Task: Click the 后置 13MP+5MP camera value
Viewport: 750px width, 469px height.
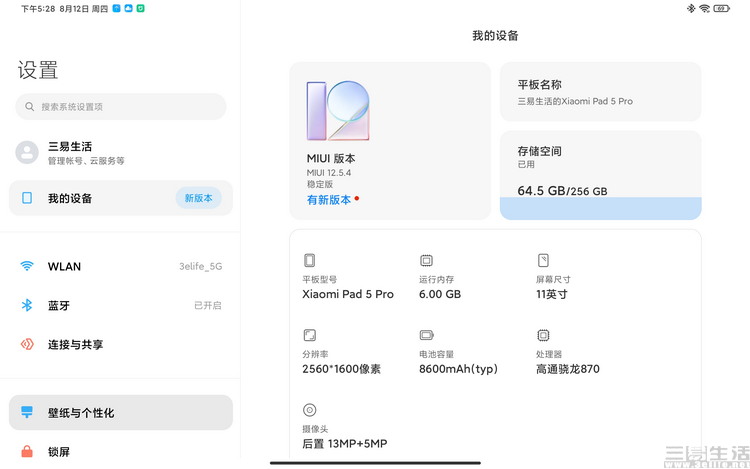Action: [x=345, y=444]
